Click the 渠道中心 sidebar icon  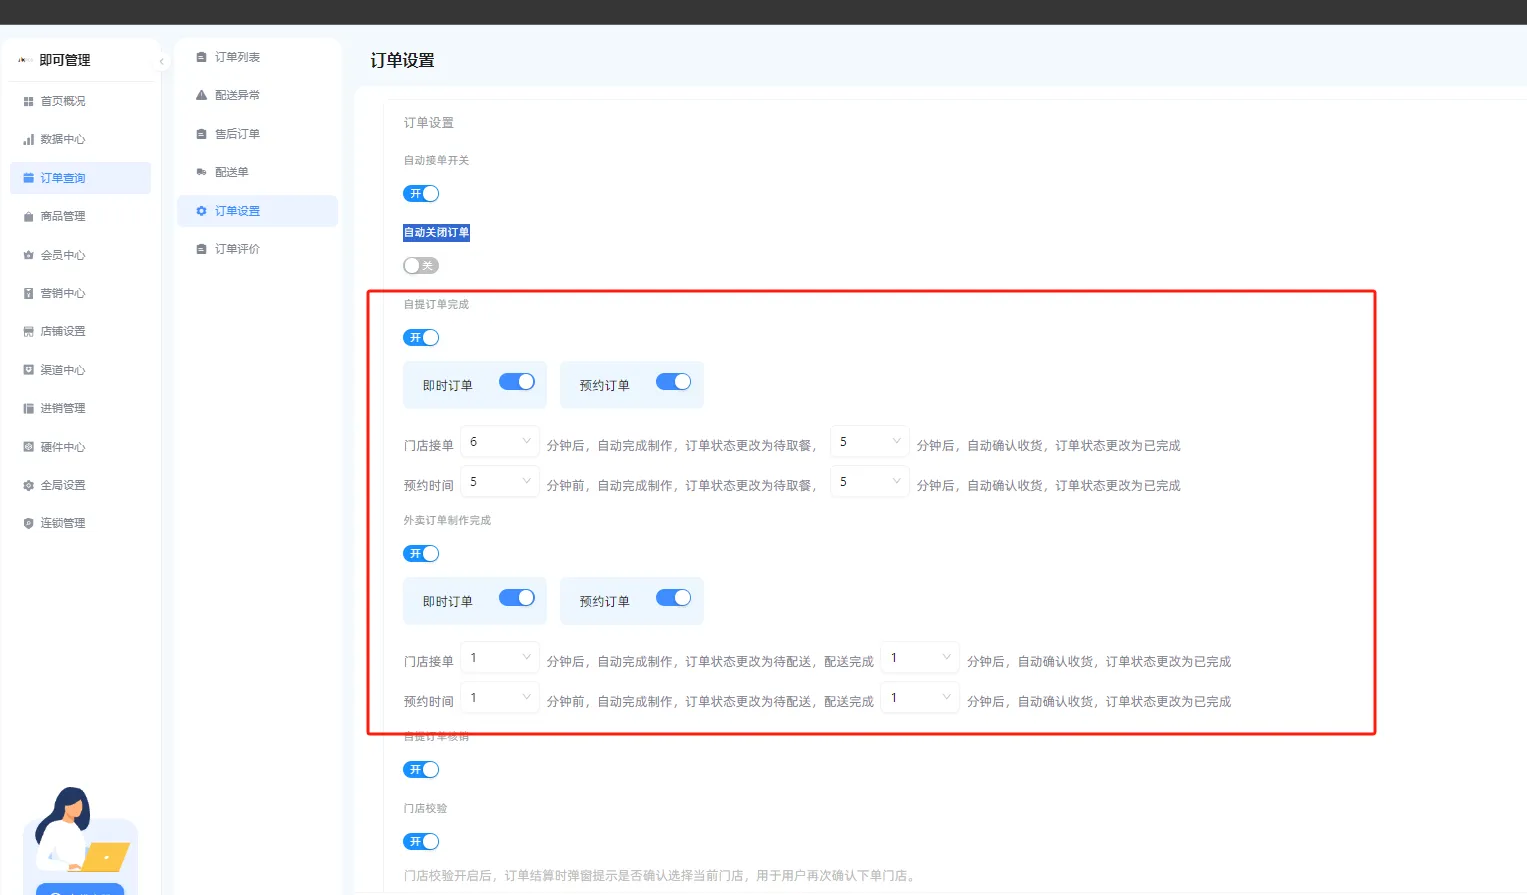[29, 370]
